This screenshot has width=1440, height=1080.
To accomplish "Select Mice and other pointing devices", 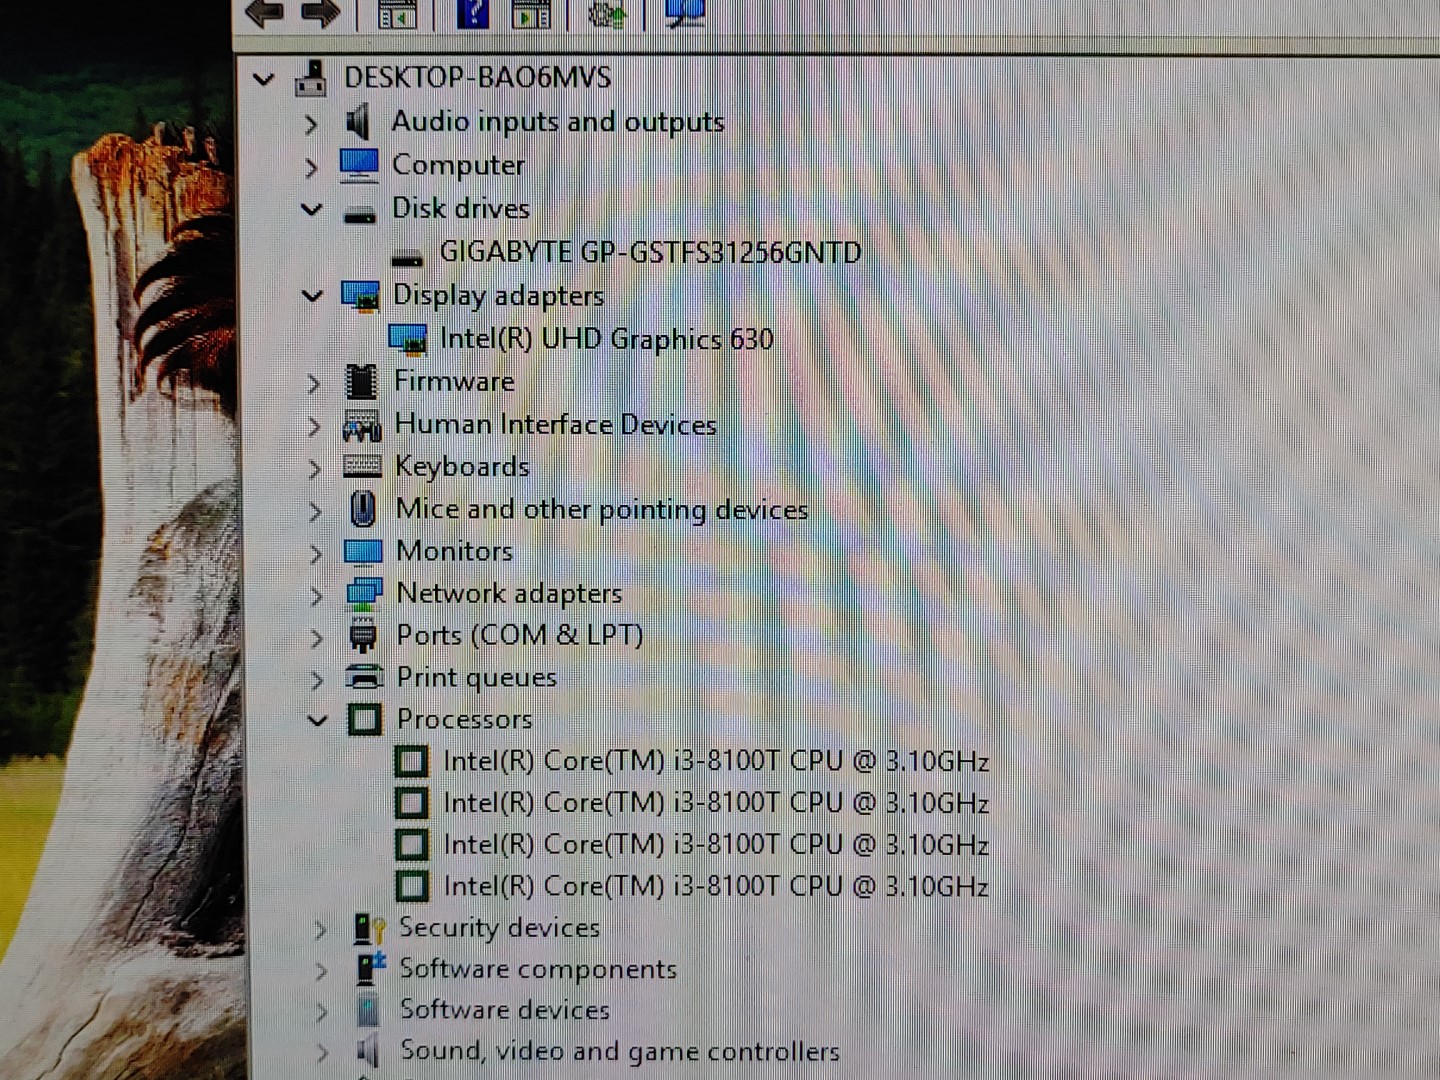I will [x=601, y=510].
